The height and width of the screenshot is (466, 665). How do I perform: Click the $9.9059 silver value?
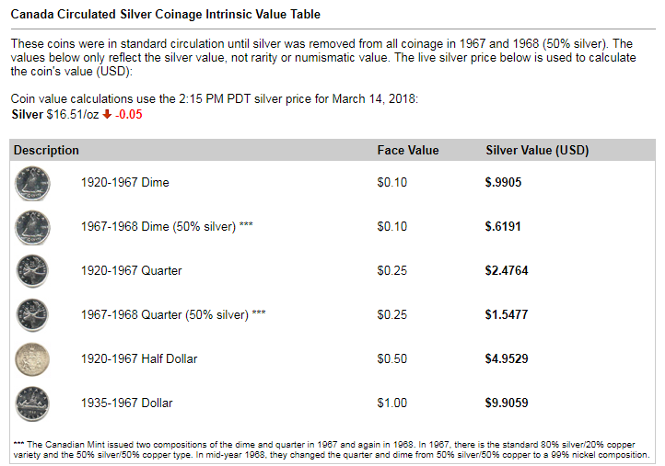click(x=507, y=403)
